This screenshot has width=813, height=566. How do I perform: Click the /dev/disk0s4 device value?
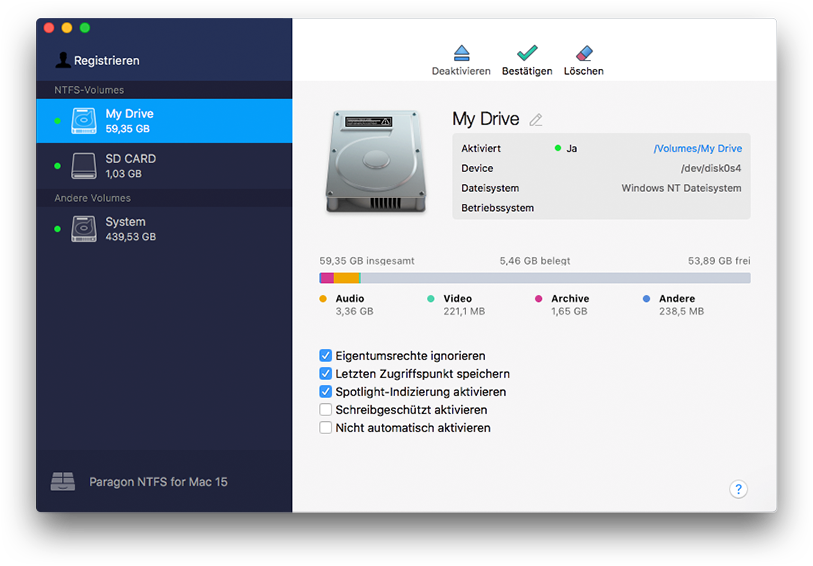point(711,168)
